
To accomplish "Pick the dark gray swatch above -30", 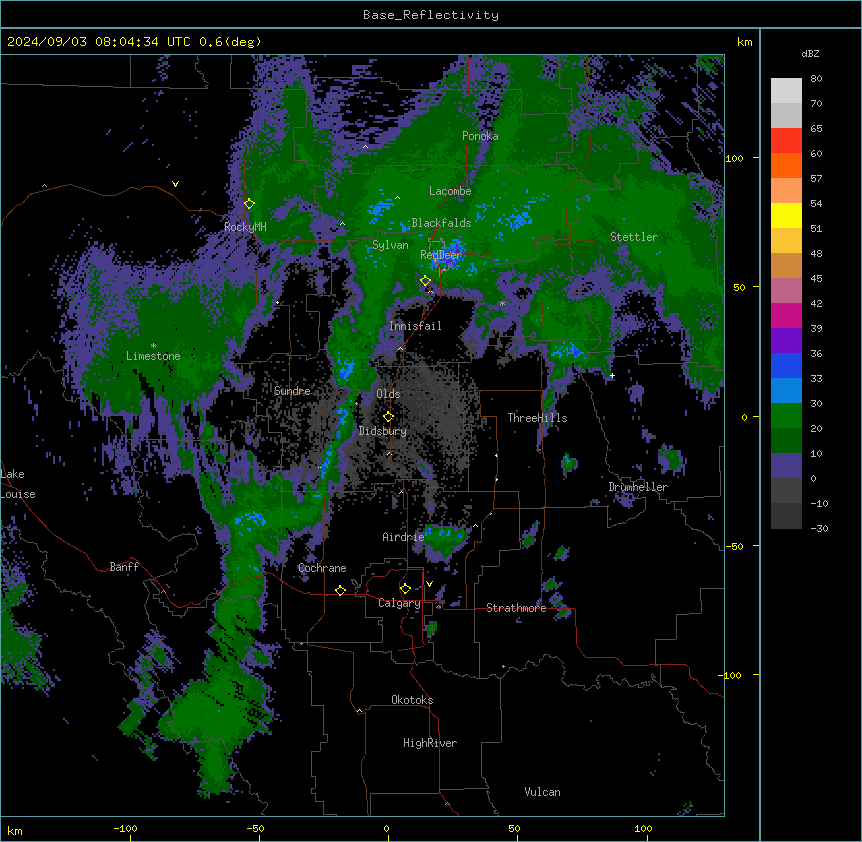I will (x=786, y=516).
